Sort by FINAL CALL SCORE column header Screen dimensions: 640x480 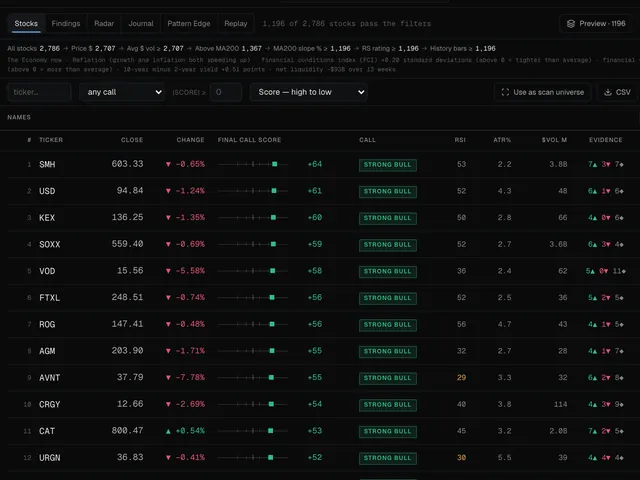(249, 140)
